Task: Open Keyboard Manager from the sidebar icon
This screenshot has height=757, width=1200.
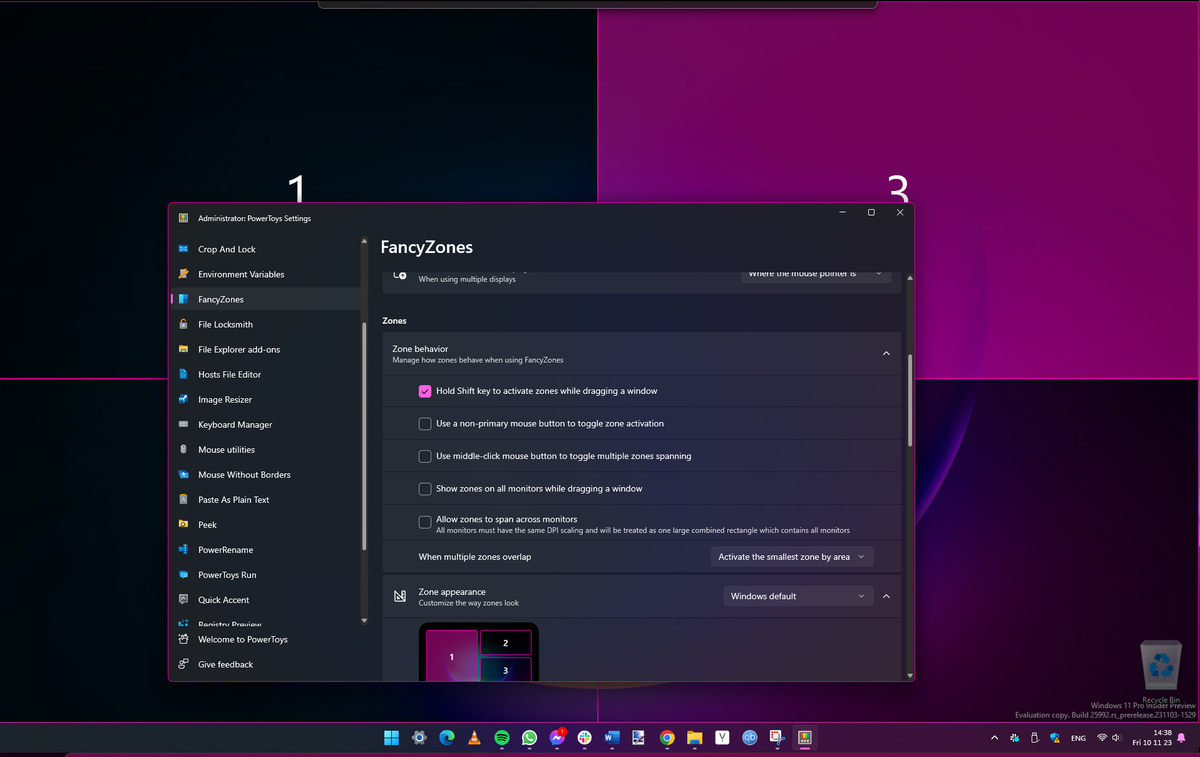Action: [186, 424]
